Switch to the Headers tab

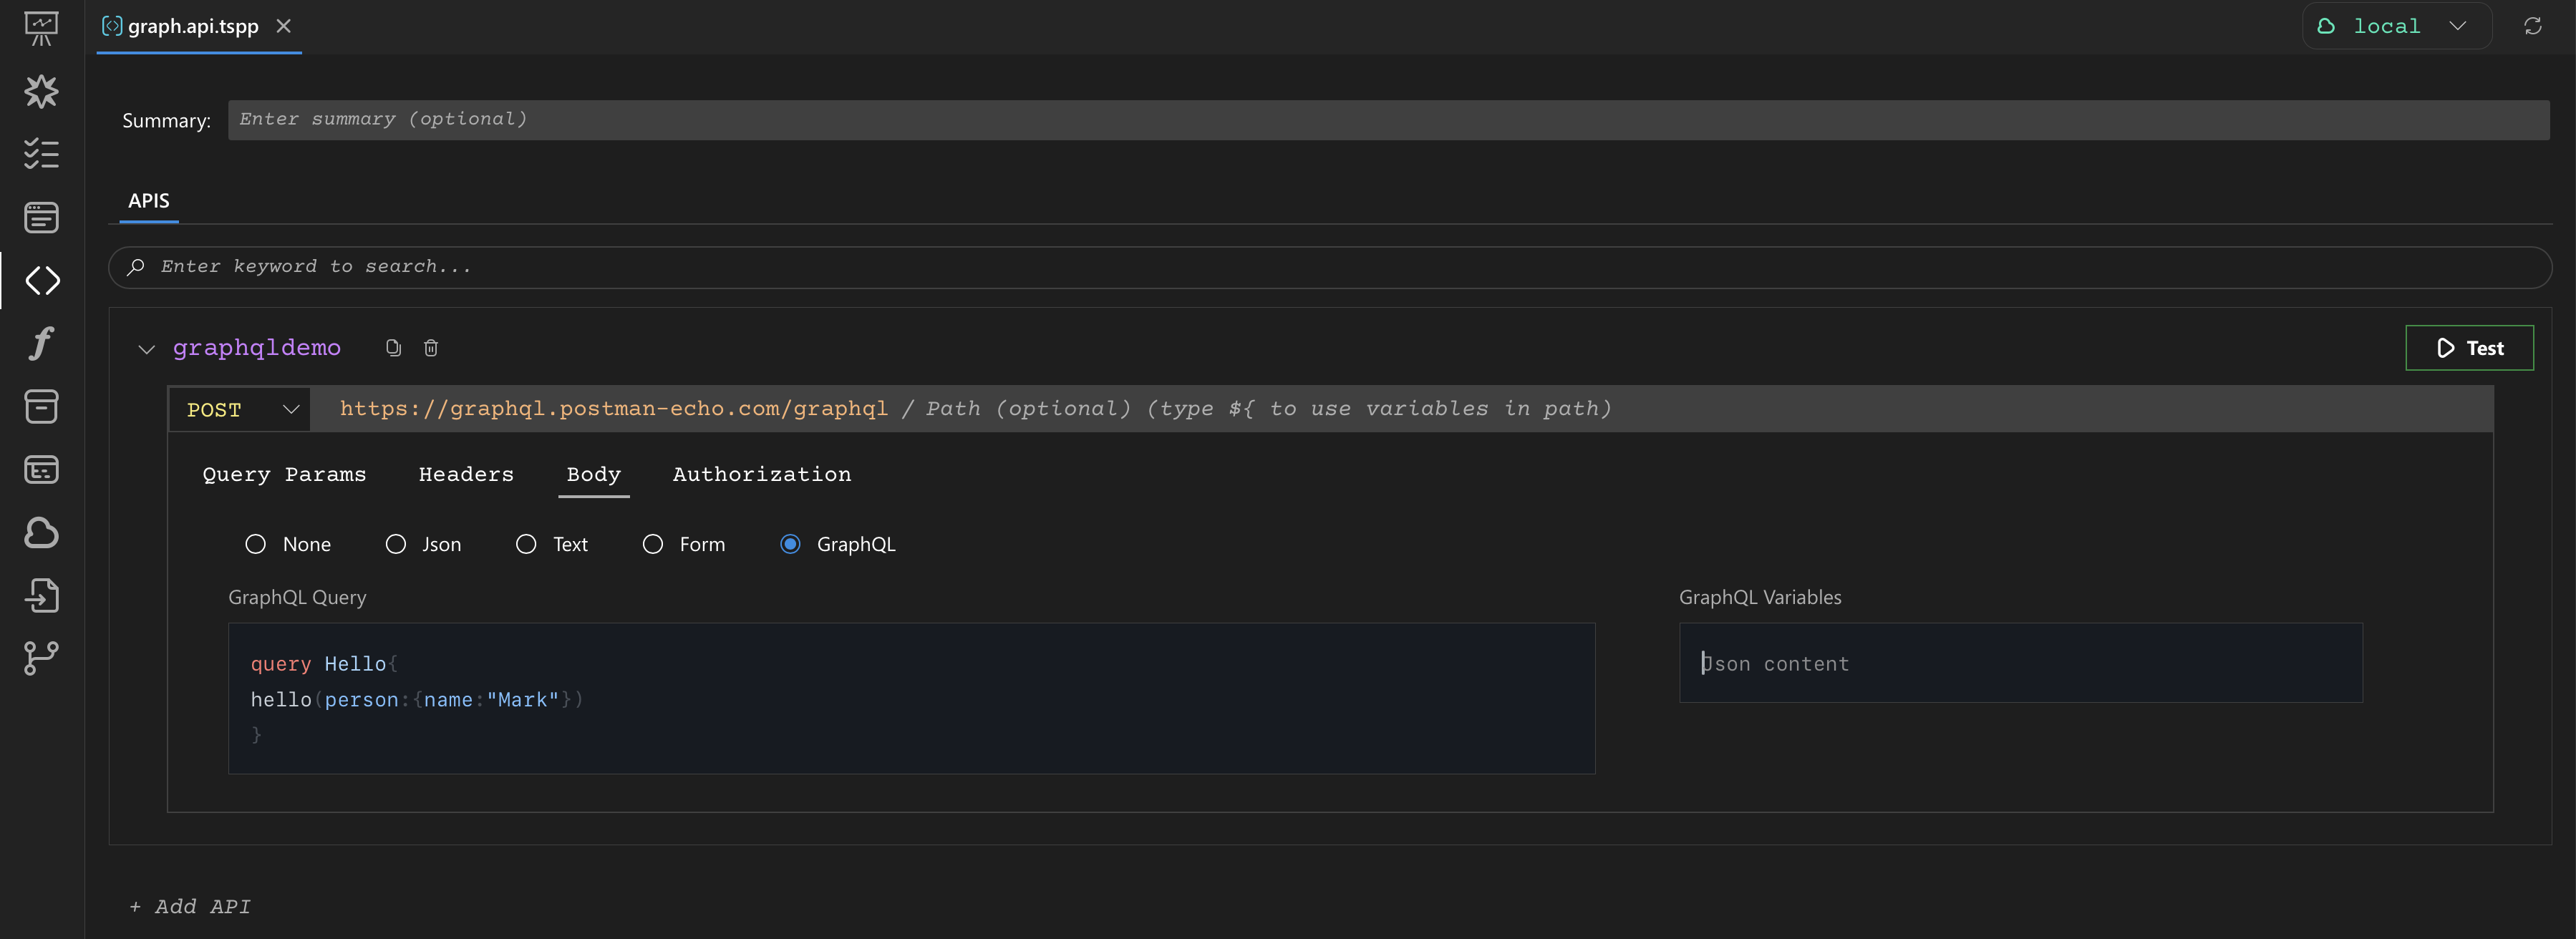tap(466, 475)
